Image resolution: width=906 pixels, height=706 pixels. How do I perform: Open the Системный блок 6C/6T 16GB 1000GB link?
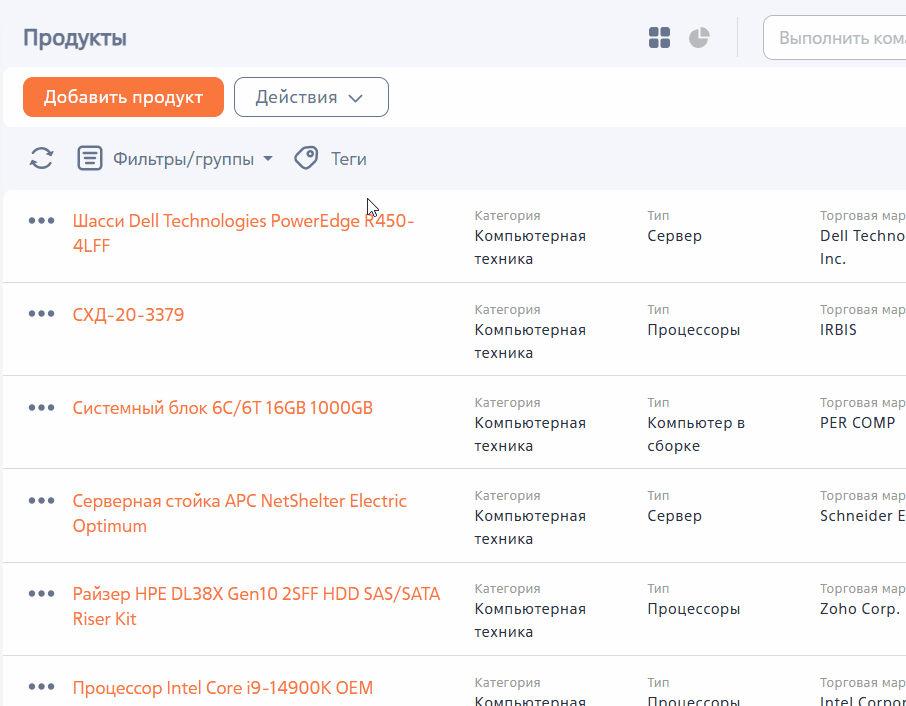[222, 408]
